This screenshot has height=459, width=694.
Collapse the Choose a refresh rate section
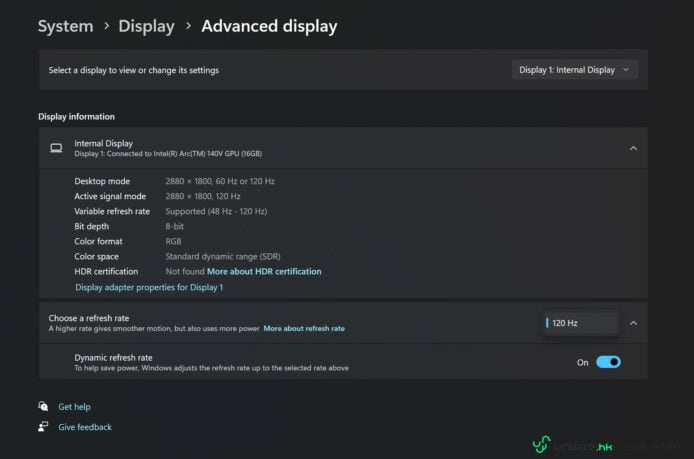pyautogui.click(x=633, y=323)
